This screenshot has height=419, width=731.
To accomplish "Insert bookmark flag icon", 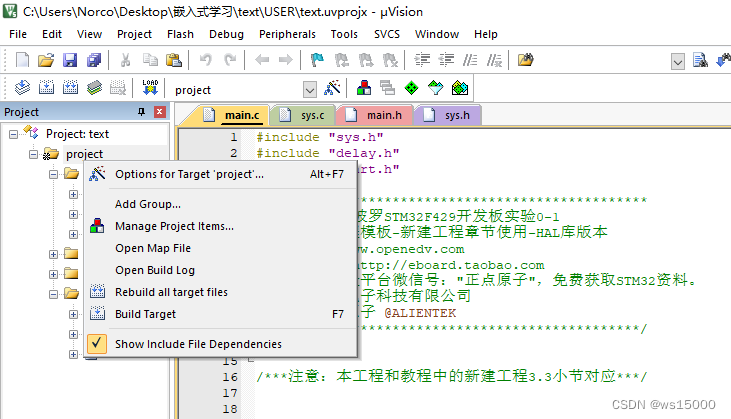I will (317, 60).
